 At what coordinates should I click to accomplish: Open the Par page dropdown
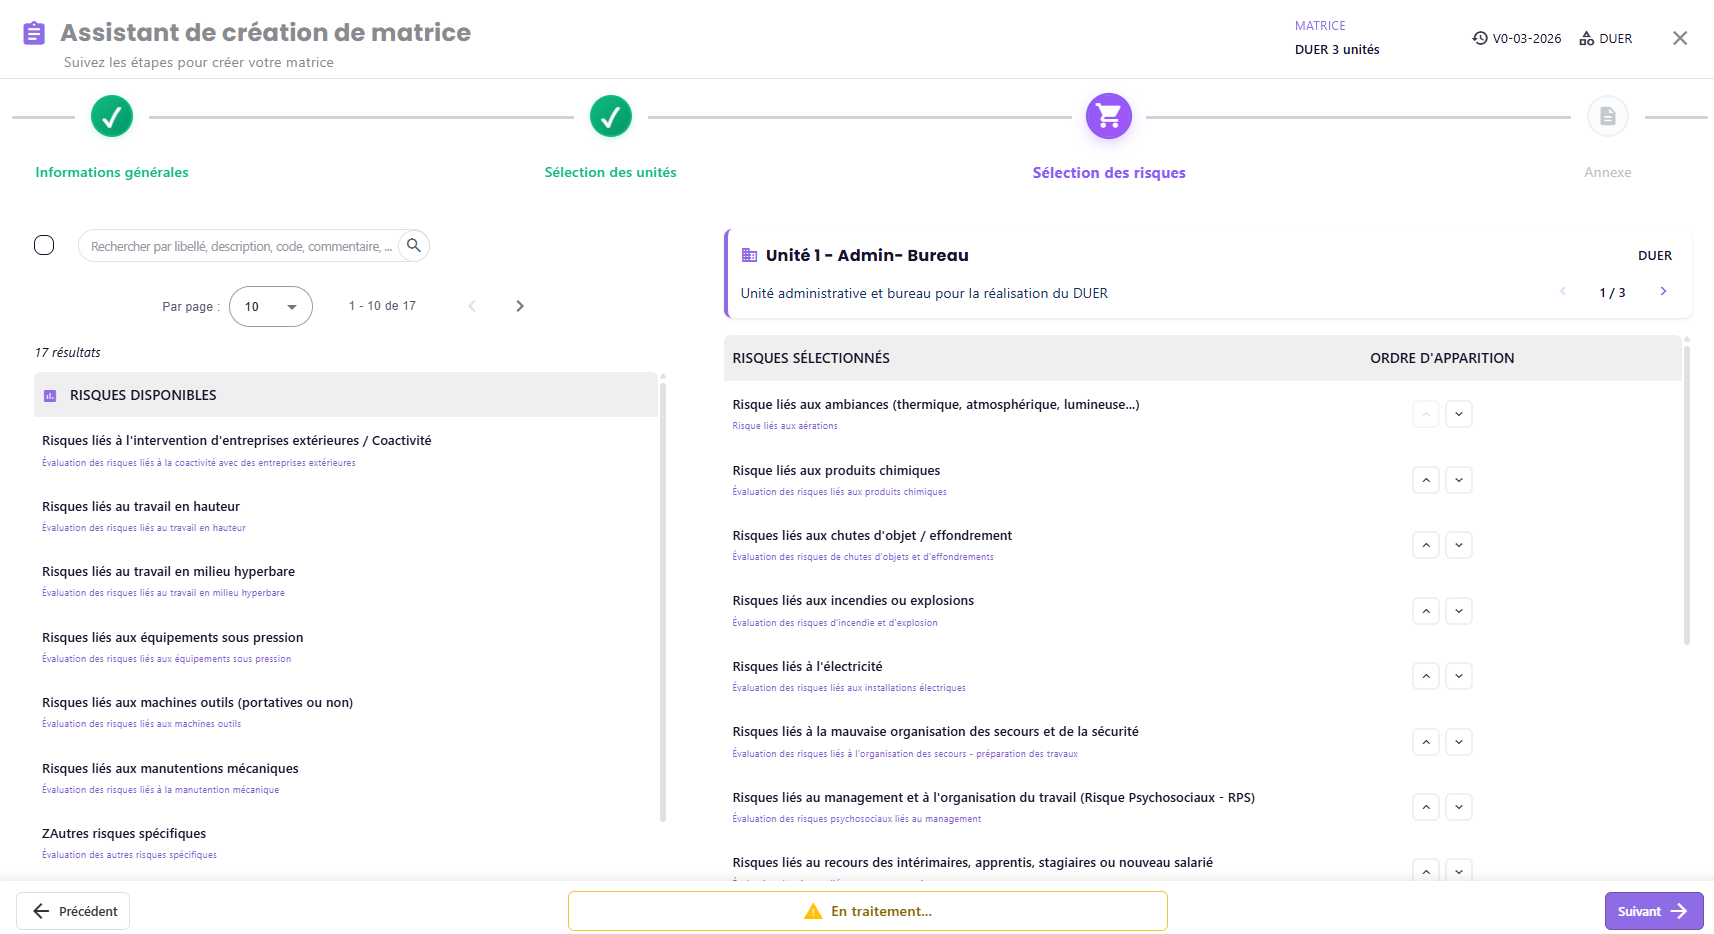point(271,306)
